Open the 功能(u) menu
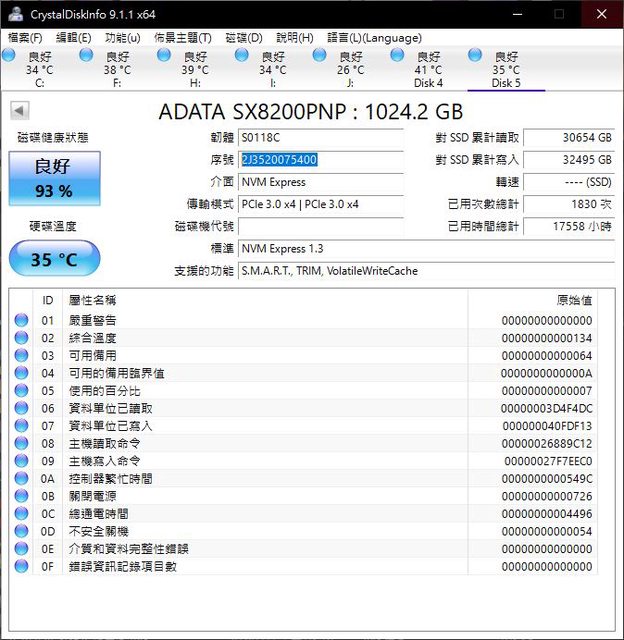This screenshot has height=640, width=624. [122, 38]
